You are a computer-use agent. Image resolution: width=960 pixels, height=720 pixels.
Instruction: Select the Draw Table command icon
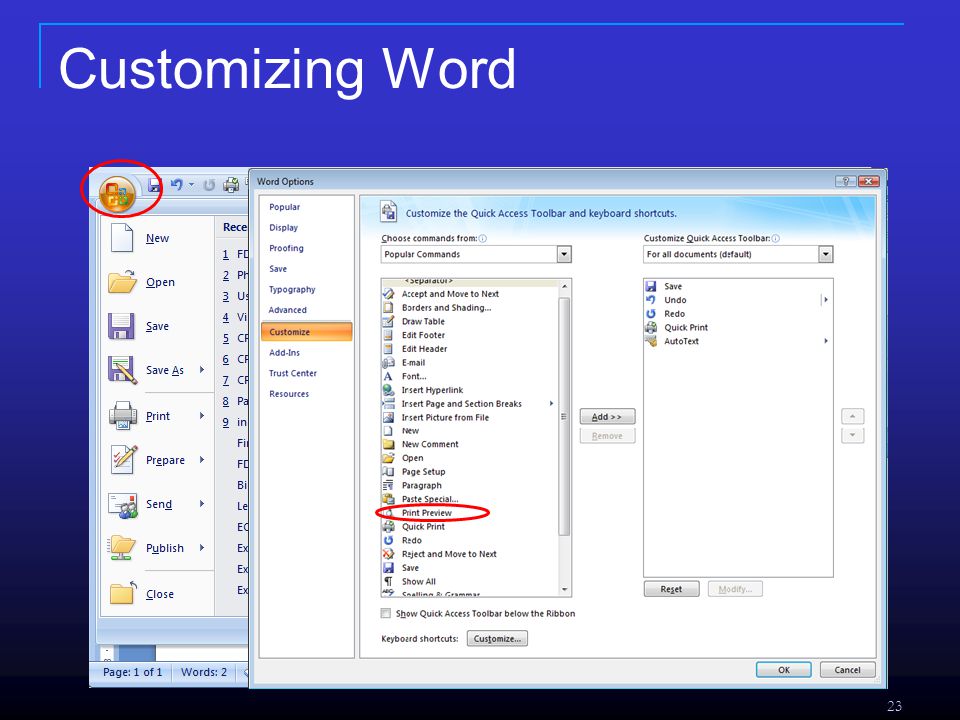click(388, 321)
